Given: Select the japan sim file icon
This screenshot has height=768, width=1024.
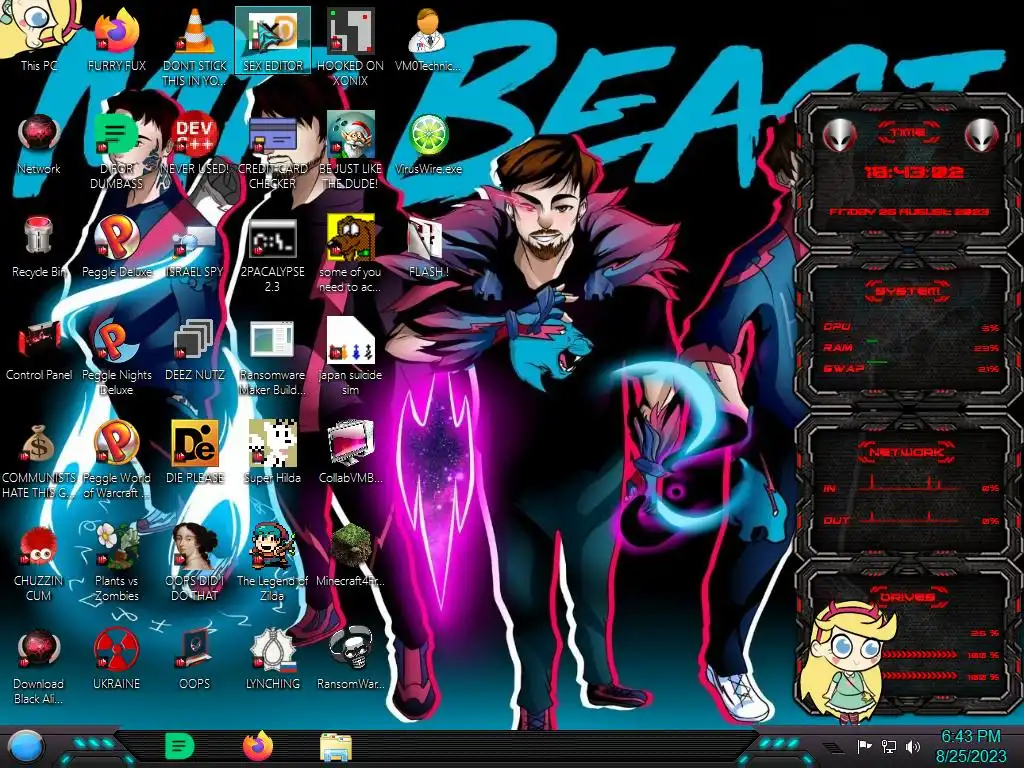Looking at the screenshot, I should click(350, 357).
